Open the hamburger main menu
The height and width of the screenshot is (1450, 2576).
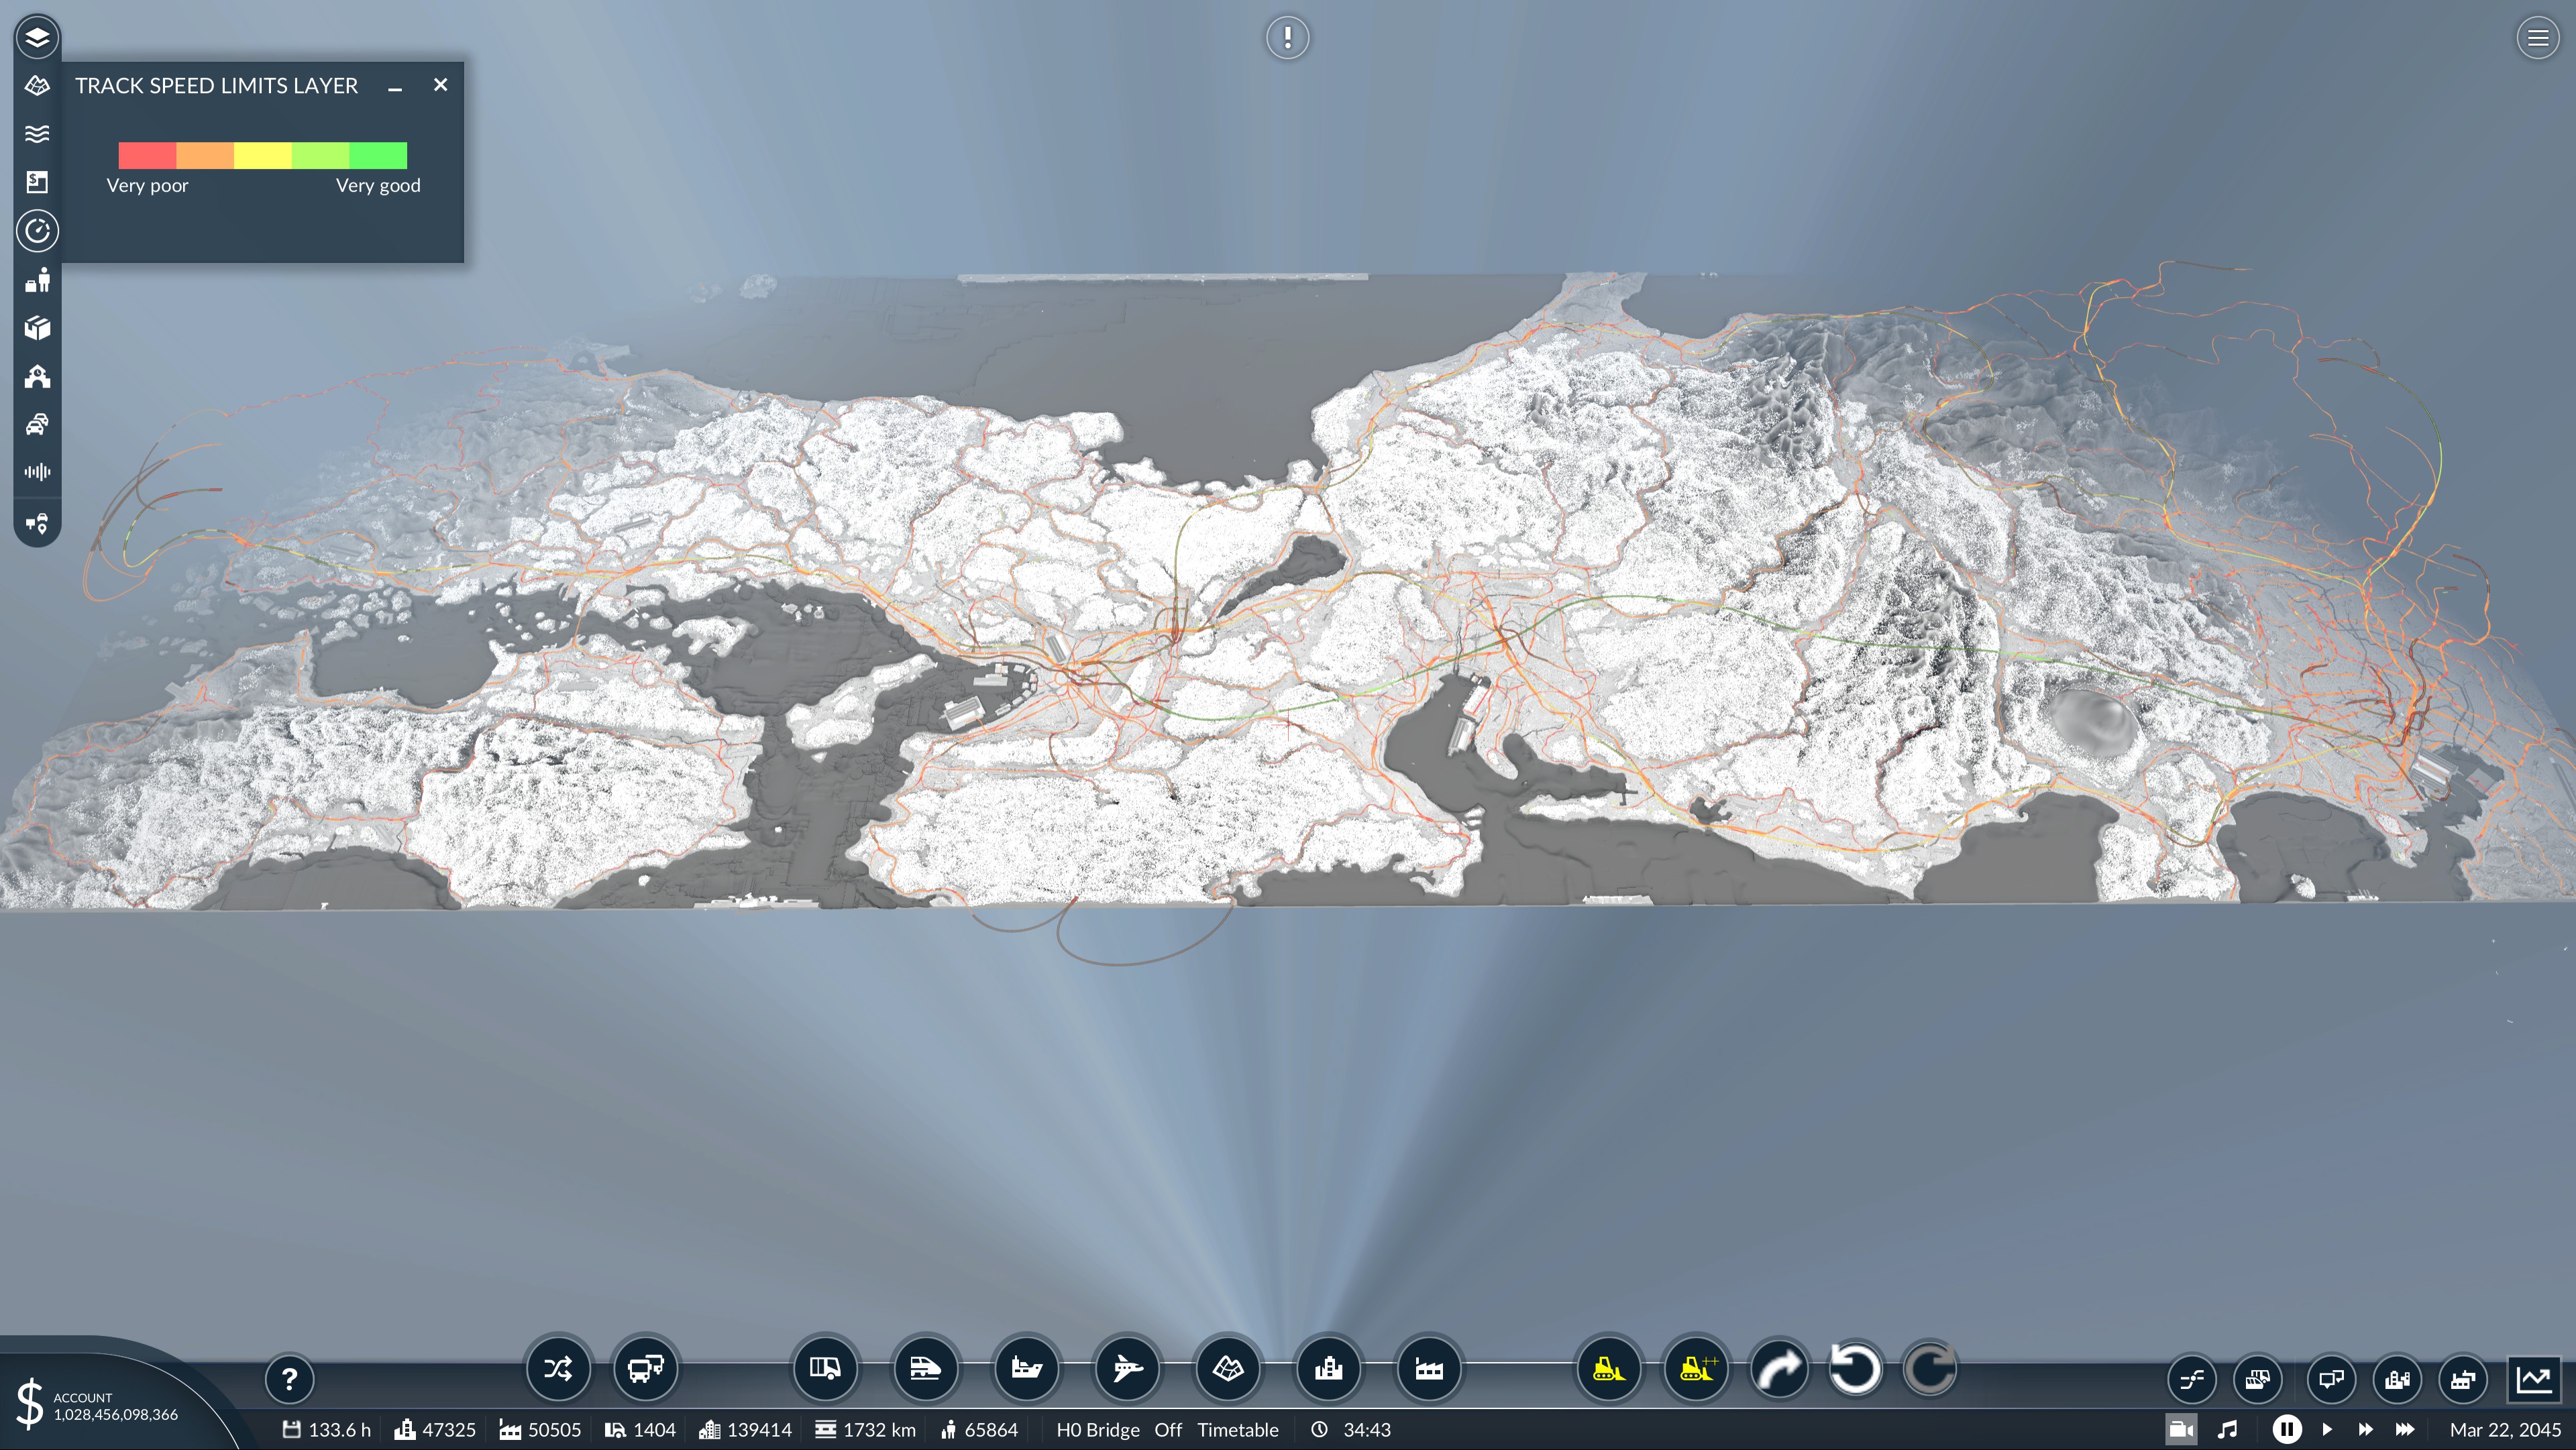[2537, 38]
